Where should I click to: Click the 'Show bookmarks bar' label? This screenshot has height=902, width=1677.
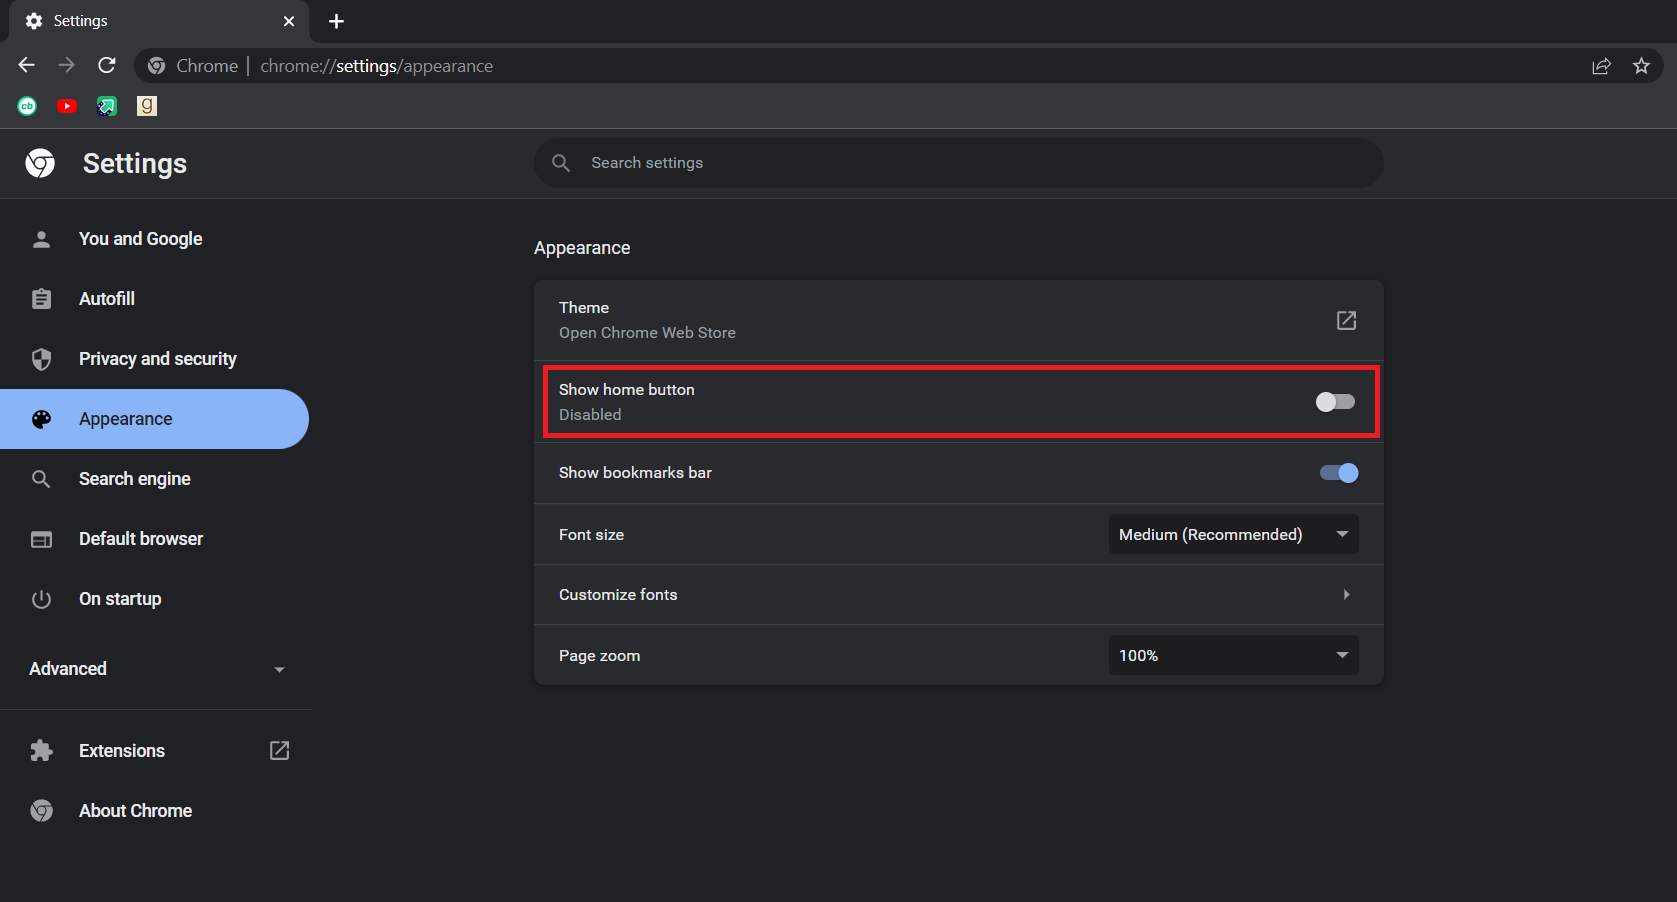coord(635,473)
